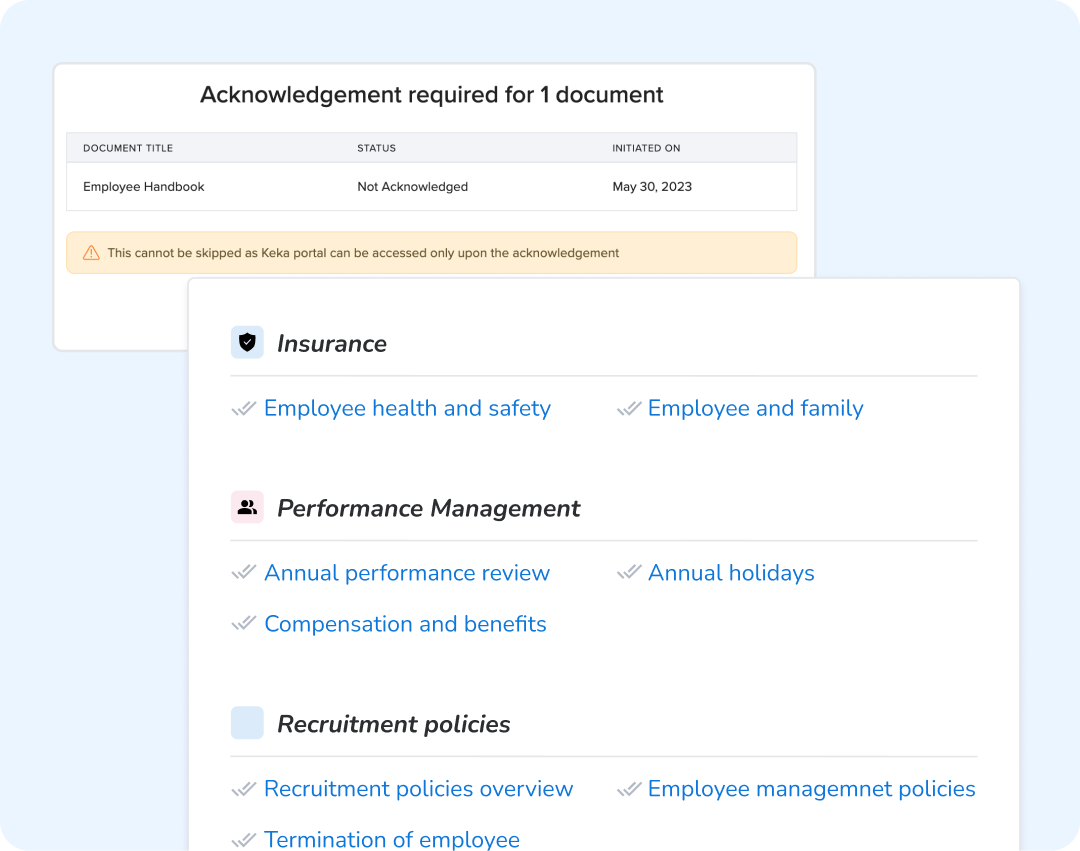Image resolution: width=1080 pixels, height=851 pixels.
Task: Click the Performance Management section heading
Action: [x=428, y=508]
